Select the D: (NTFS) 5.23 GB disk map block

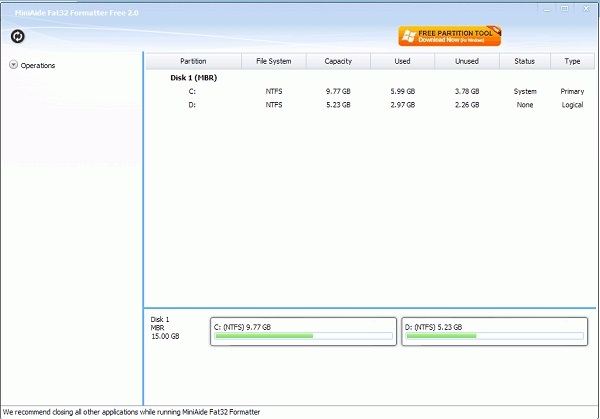(x=494, y=331)
